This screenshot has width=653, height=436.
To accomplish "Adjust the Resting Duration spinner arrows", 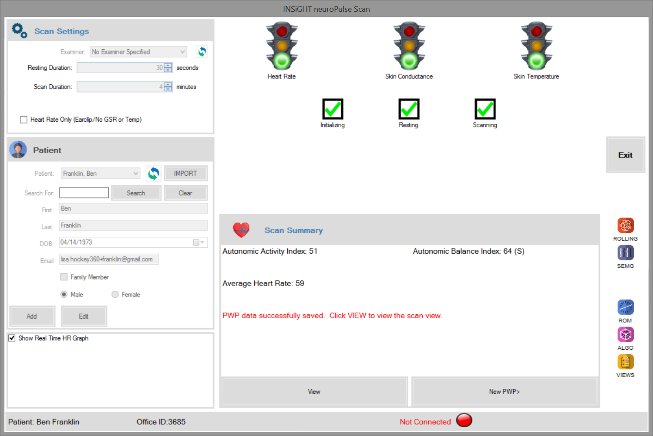I will (x=168, y=67).
